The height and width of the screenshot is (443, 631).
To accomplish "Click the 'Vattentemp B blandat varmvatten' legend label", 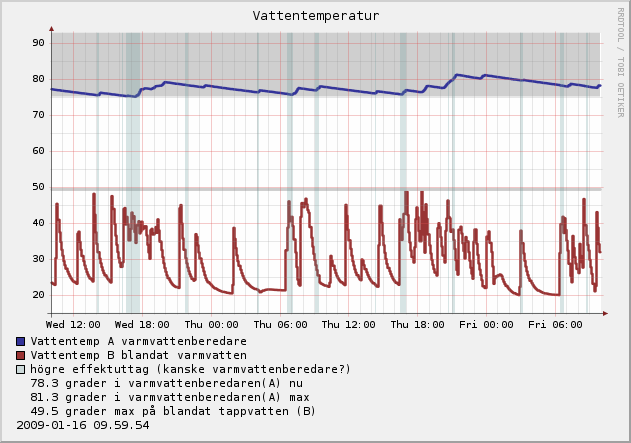I will (138, 355).
